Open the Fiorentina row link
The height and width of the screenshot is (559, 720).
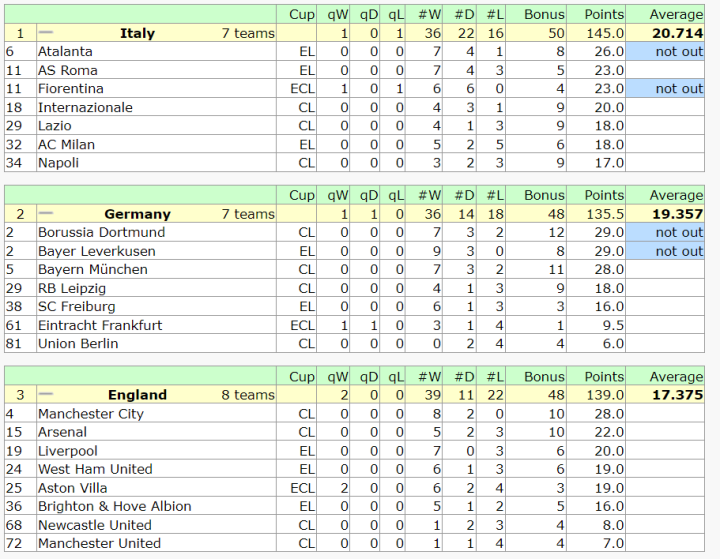70,89
